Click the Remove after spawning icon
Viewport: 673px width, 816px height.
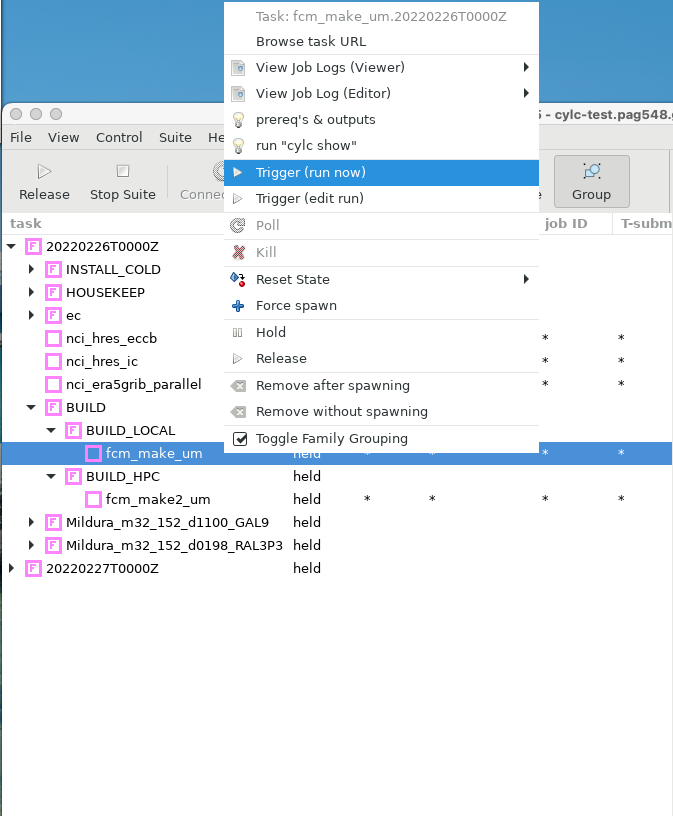[x=238, y=386]
